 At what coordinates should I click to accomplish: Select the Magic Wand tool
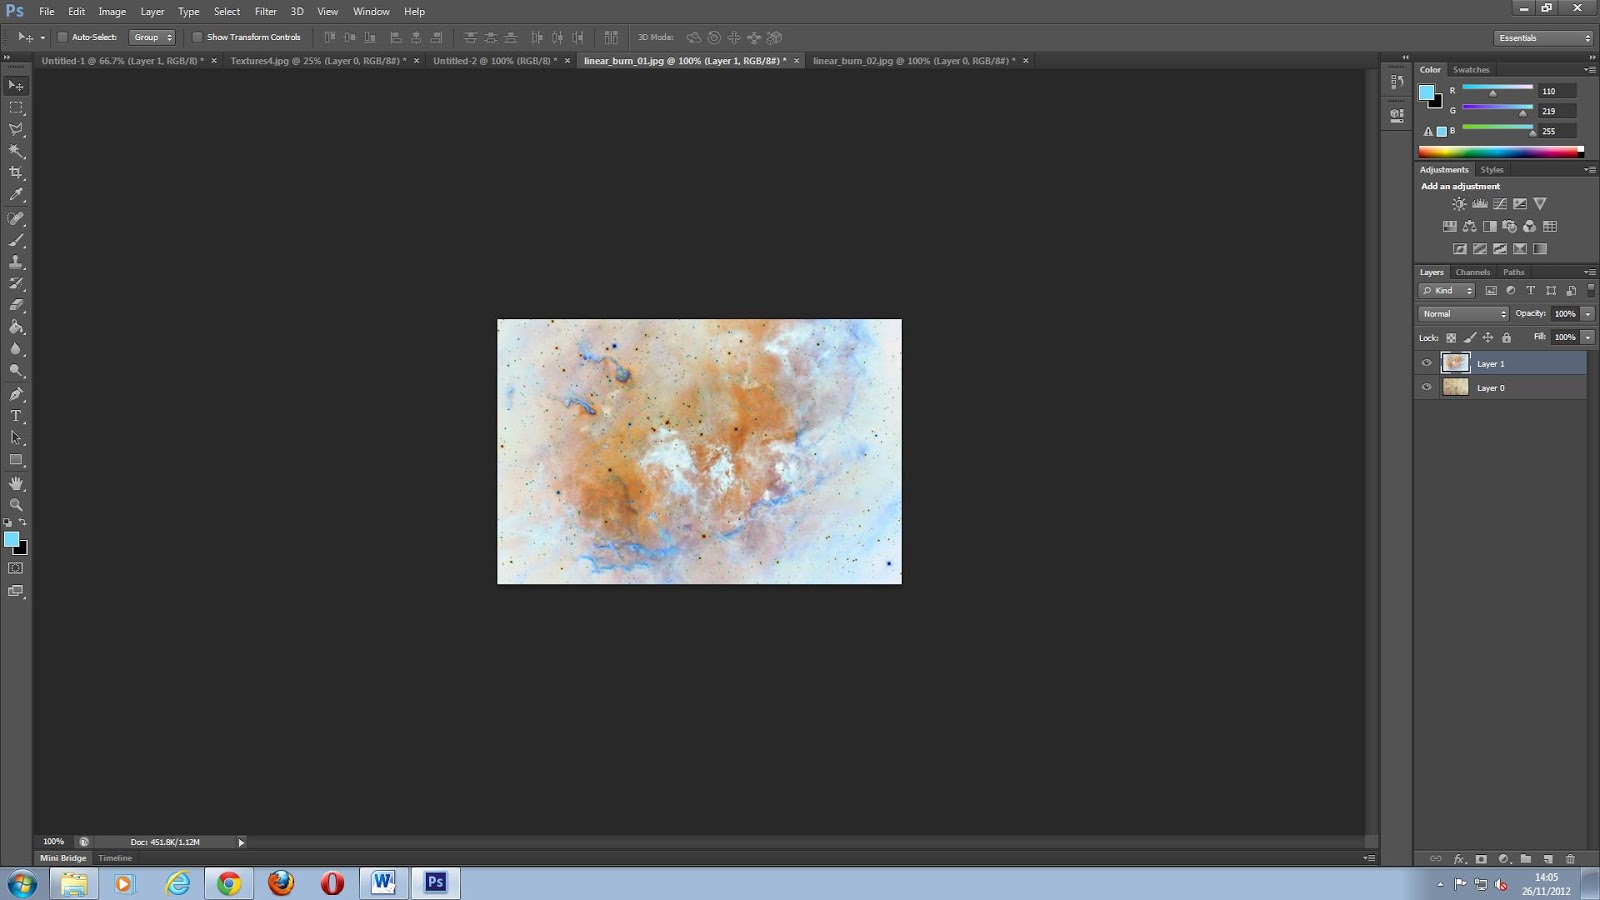(x=16, y=151)
